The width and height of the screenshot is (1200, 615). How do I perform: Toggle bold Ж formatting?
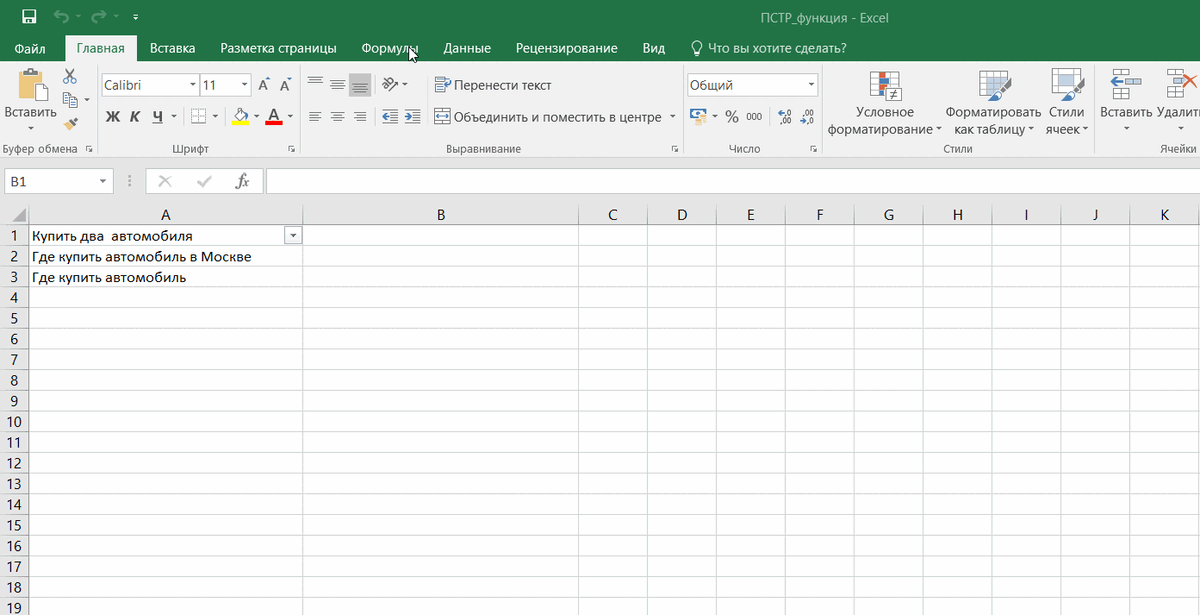[x=113, y=117]
